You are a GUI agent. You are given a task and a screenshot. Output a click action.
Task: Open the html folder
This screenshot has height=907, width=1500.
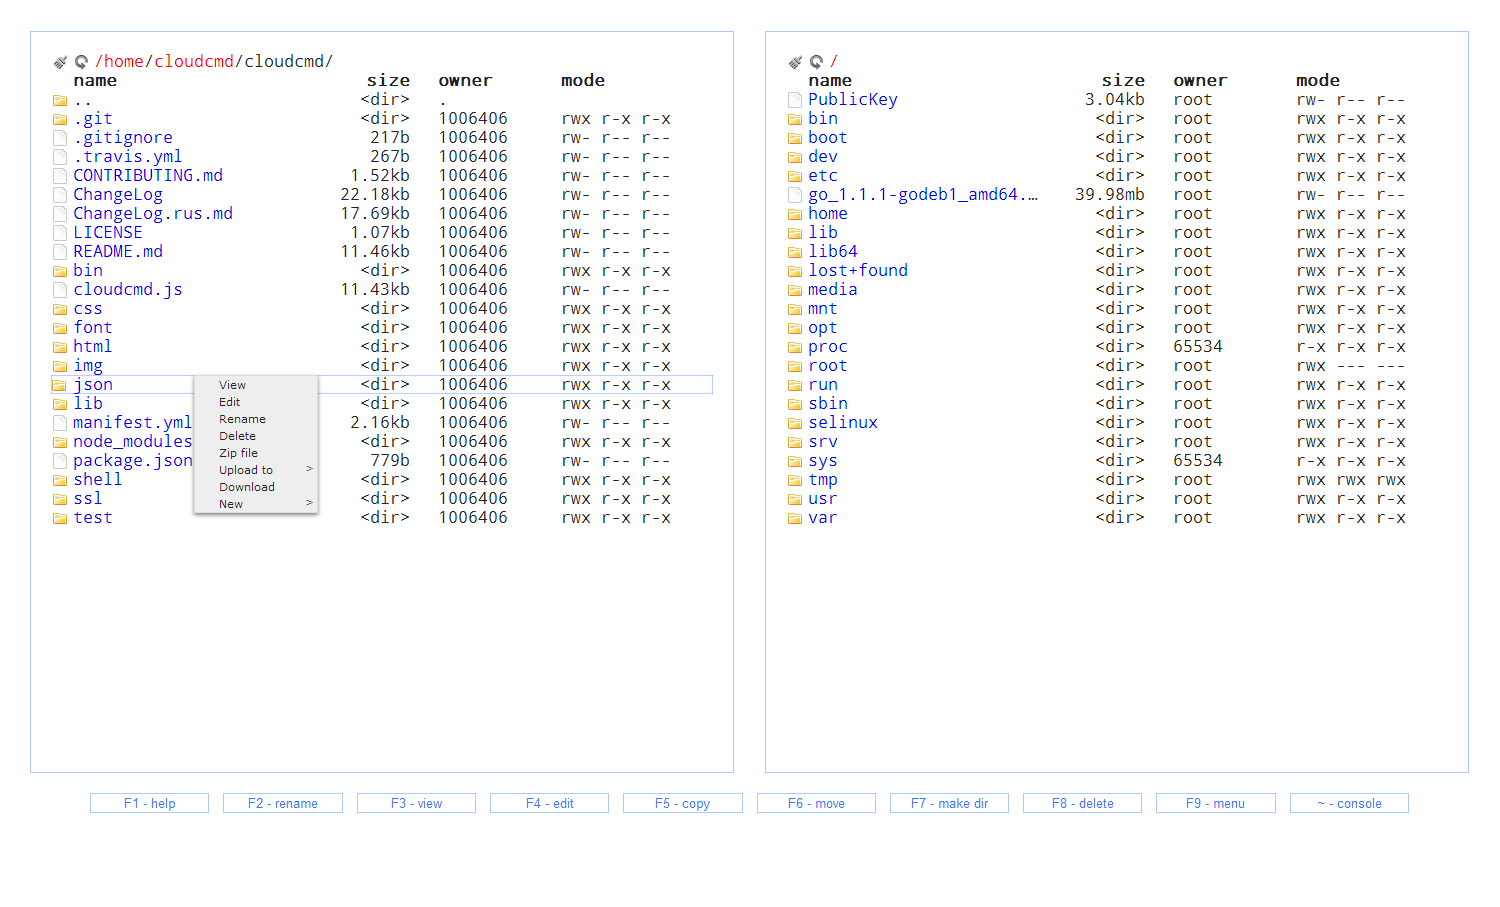92,347
